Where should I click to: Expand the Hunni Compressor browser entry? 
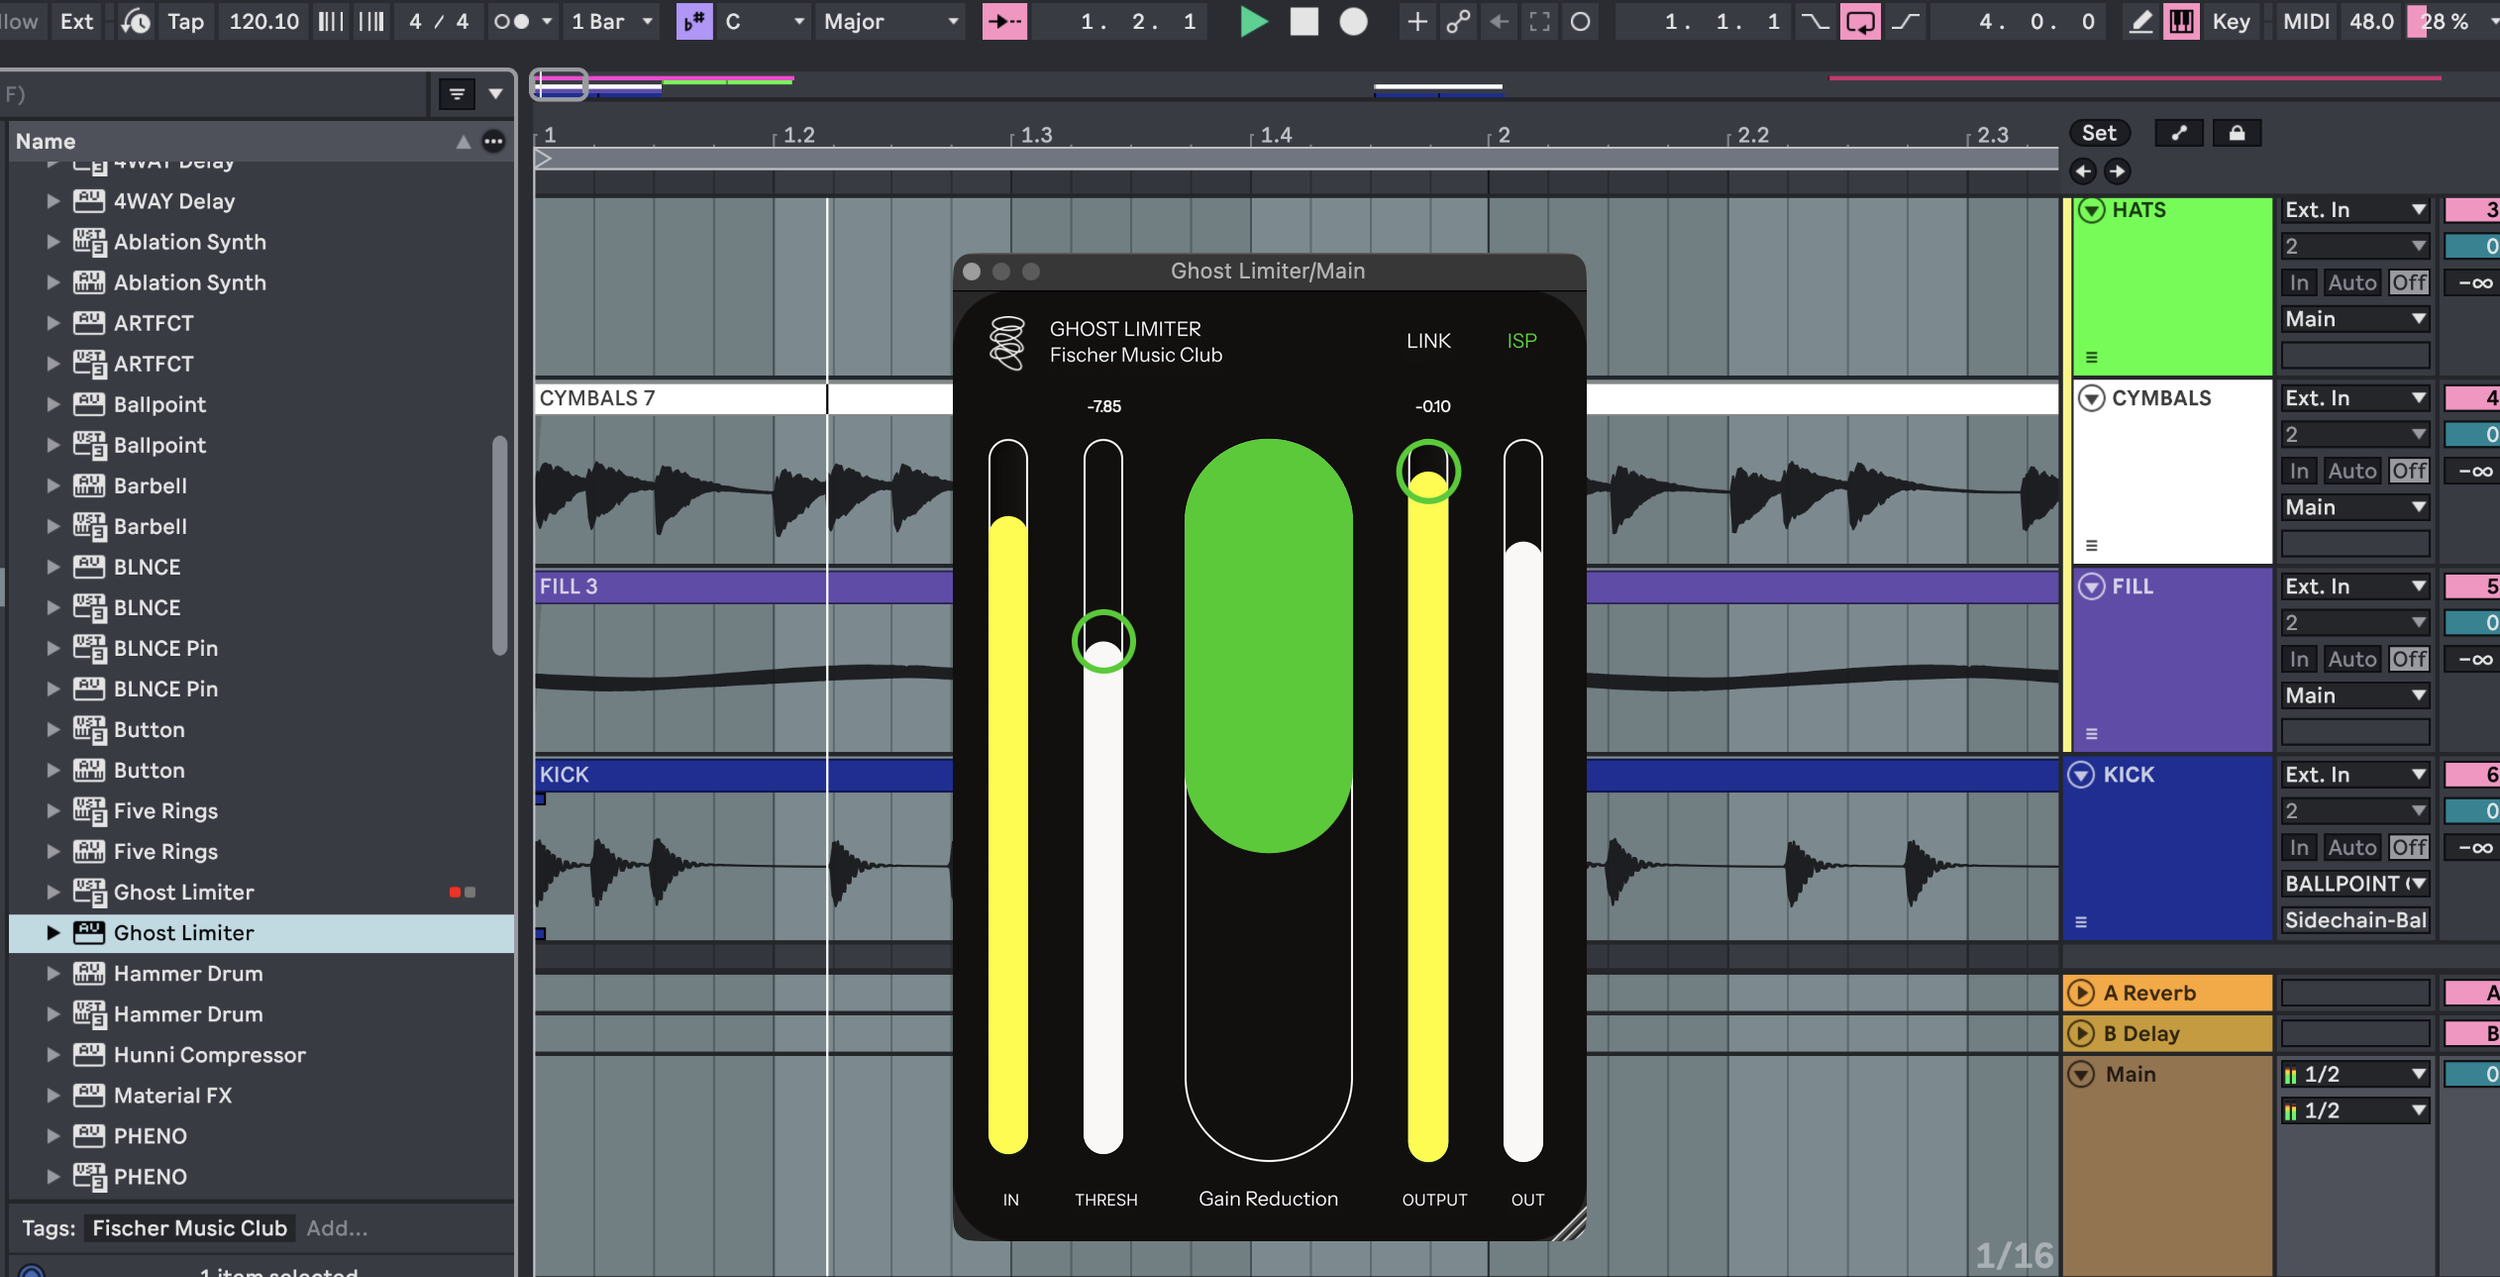pos(53,1055)
